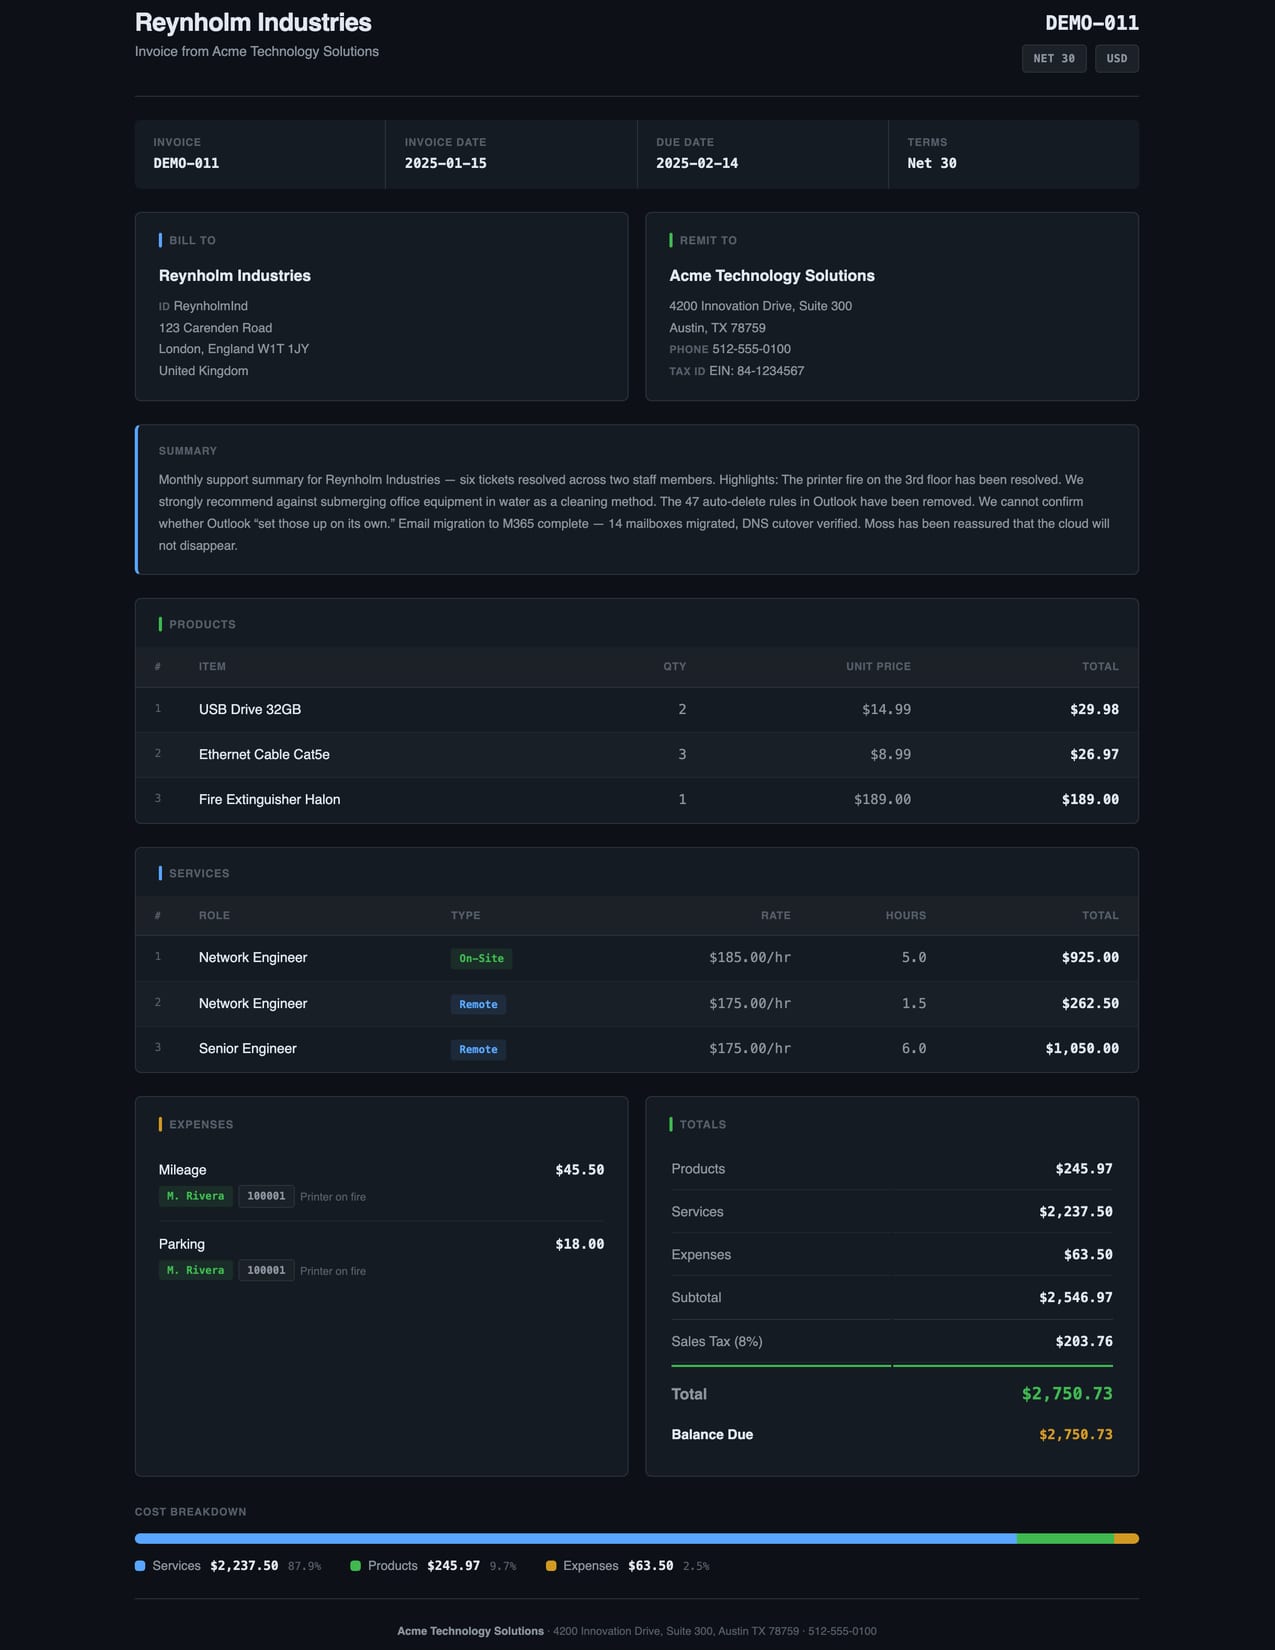Click the NET 30 badge in header
The image size is (1275, 1650).
click(1054, 58)
